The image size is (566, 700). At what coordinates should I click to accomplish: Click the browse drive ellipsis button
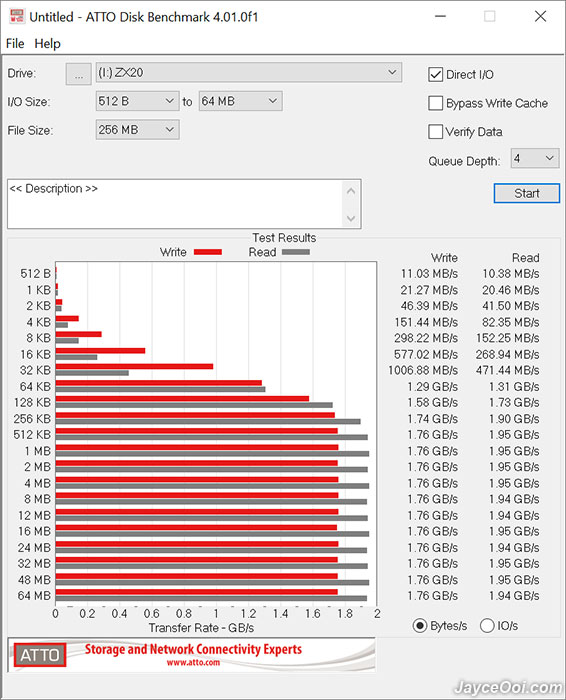click(79, 74)
